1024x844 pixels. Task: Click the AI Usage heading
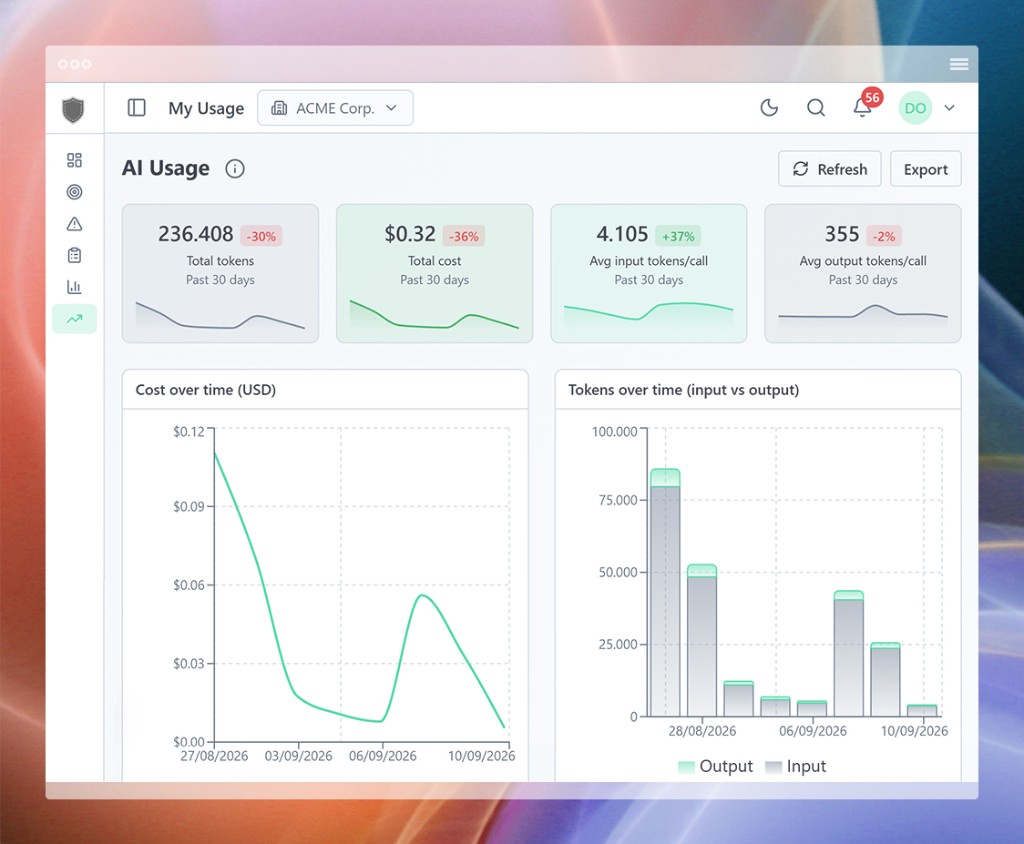pyautogui.click(x=166, y=169)
